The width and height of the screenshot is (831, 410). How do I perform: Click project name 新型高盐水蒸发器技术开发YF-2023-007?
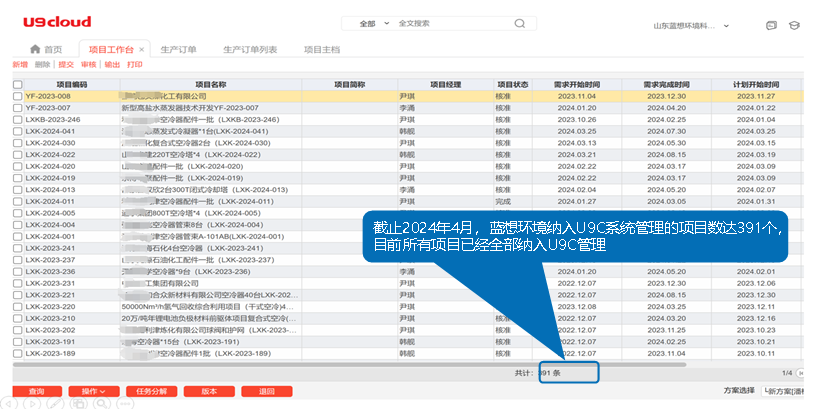[190, 108]
